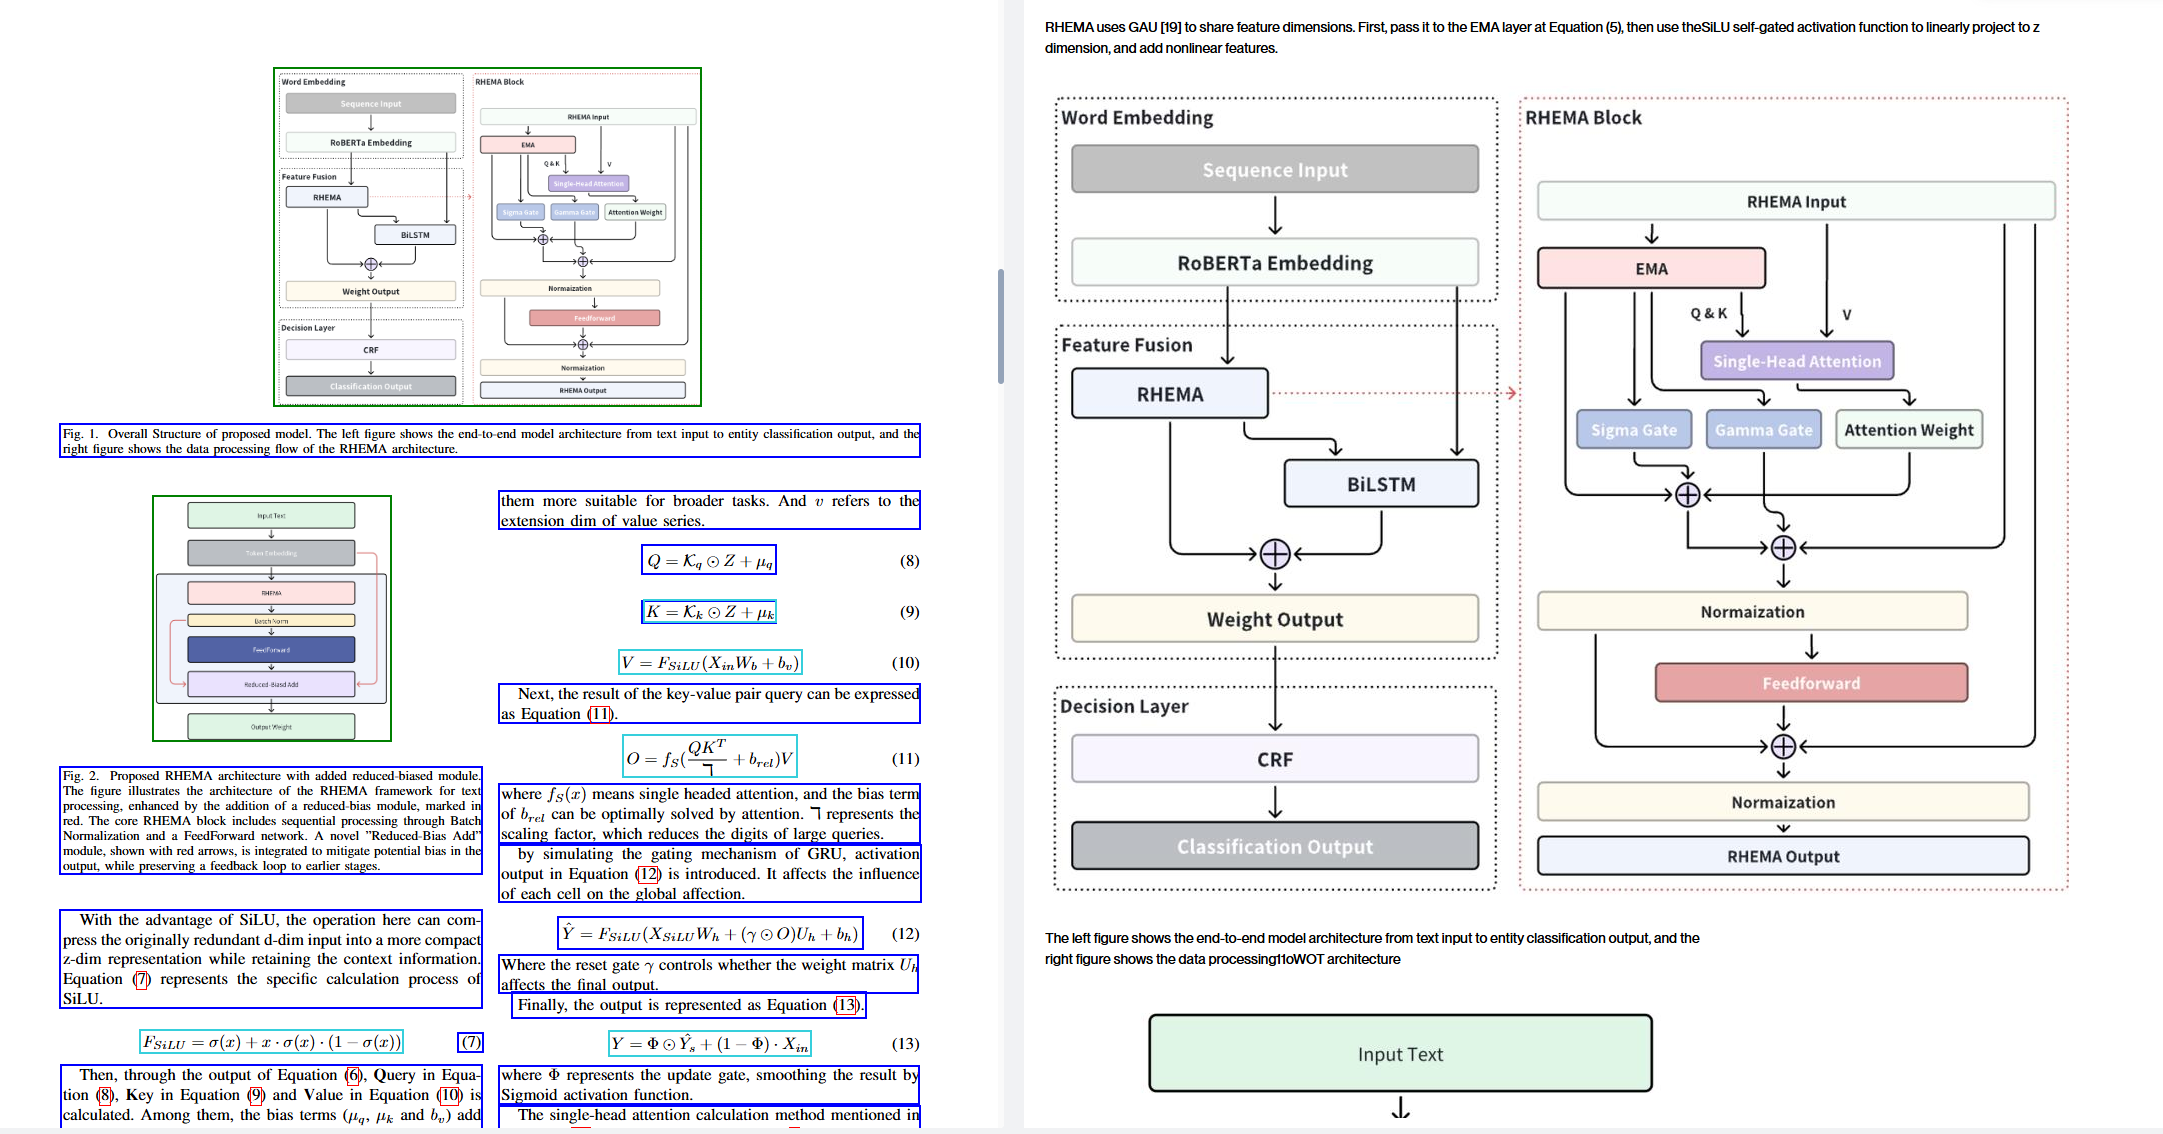Click the circled-plus node above Weight Output
2163x1134 pixels.
(1275, 553)
